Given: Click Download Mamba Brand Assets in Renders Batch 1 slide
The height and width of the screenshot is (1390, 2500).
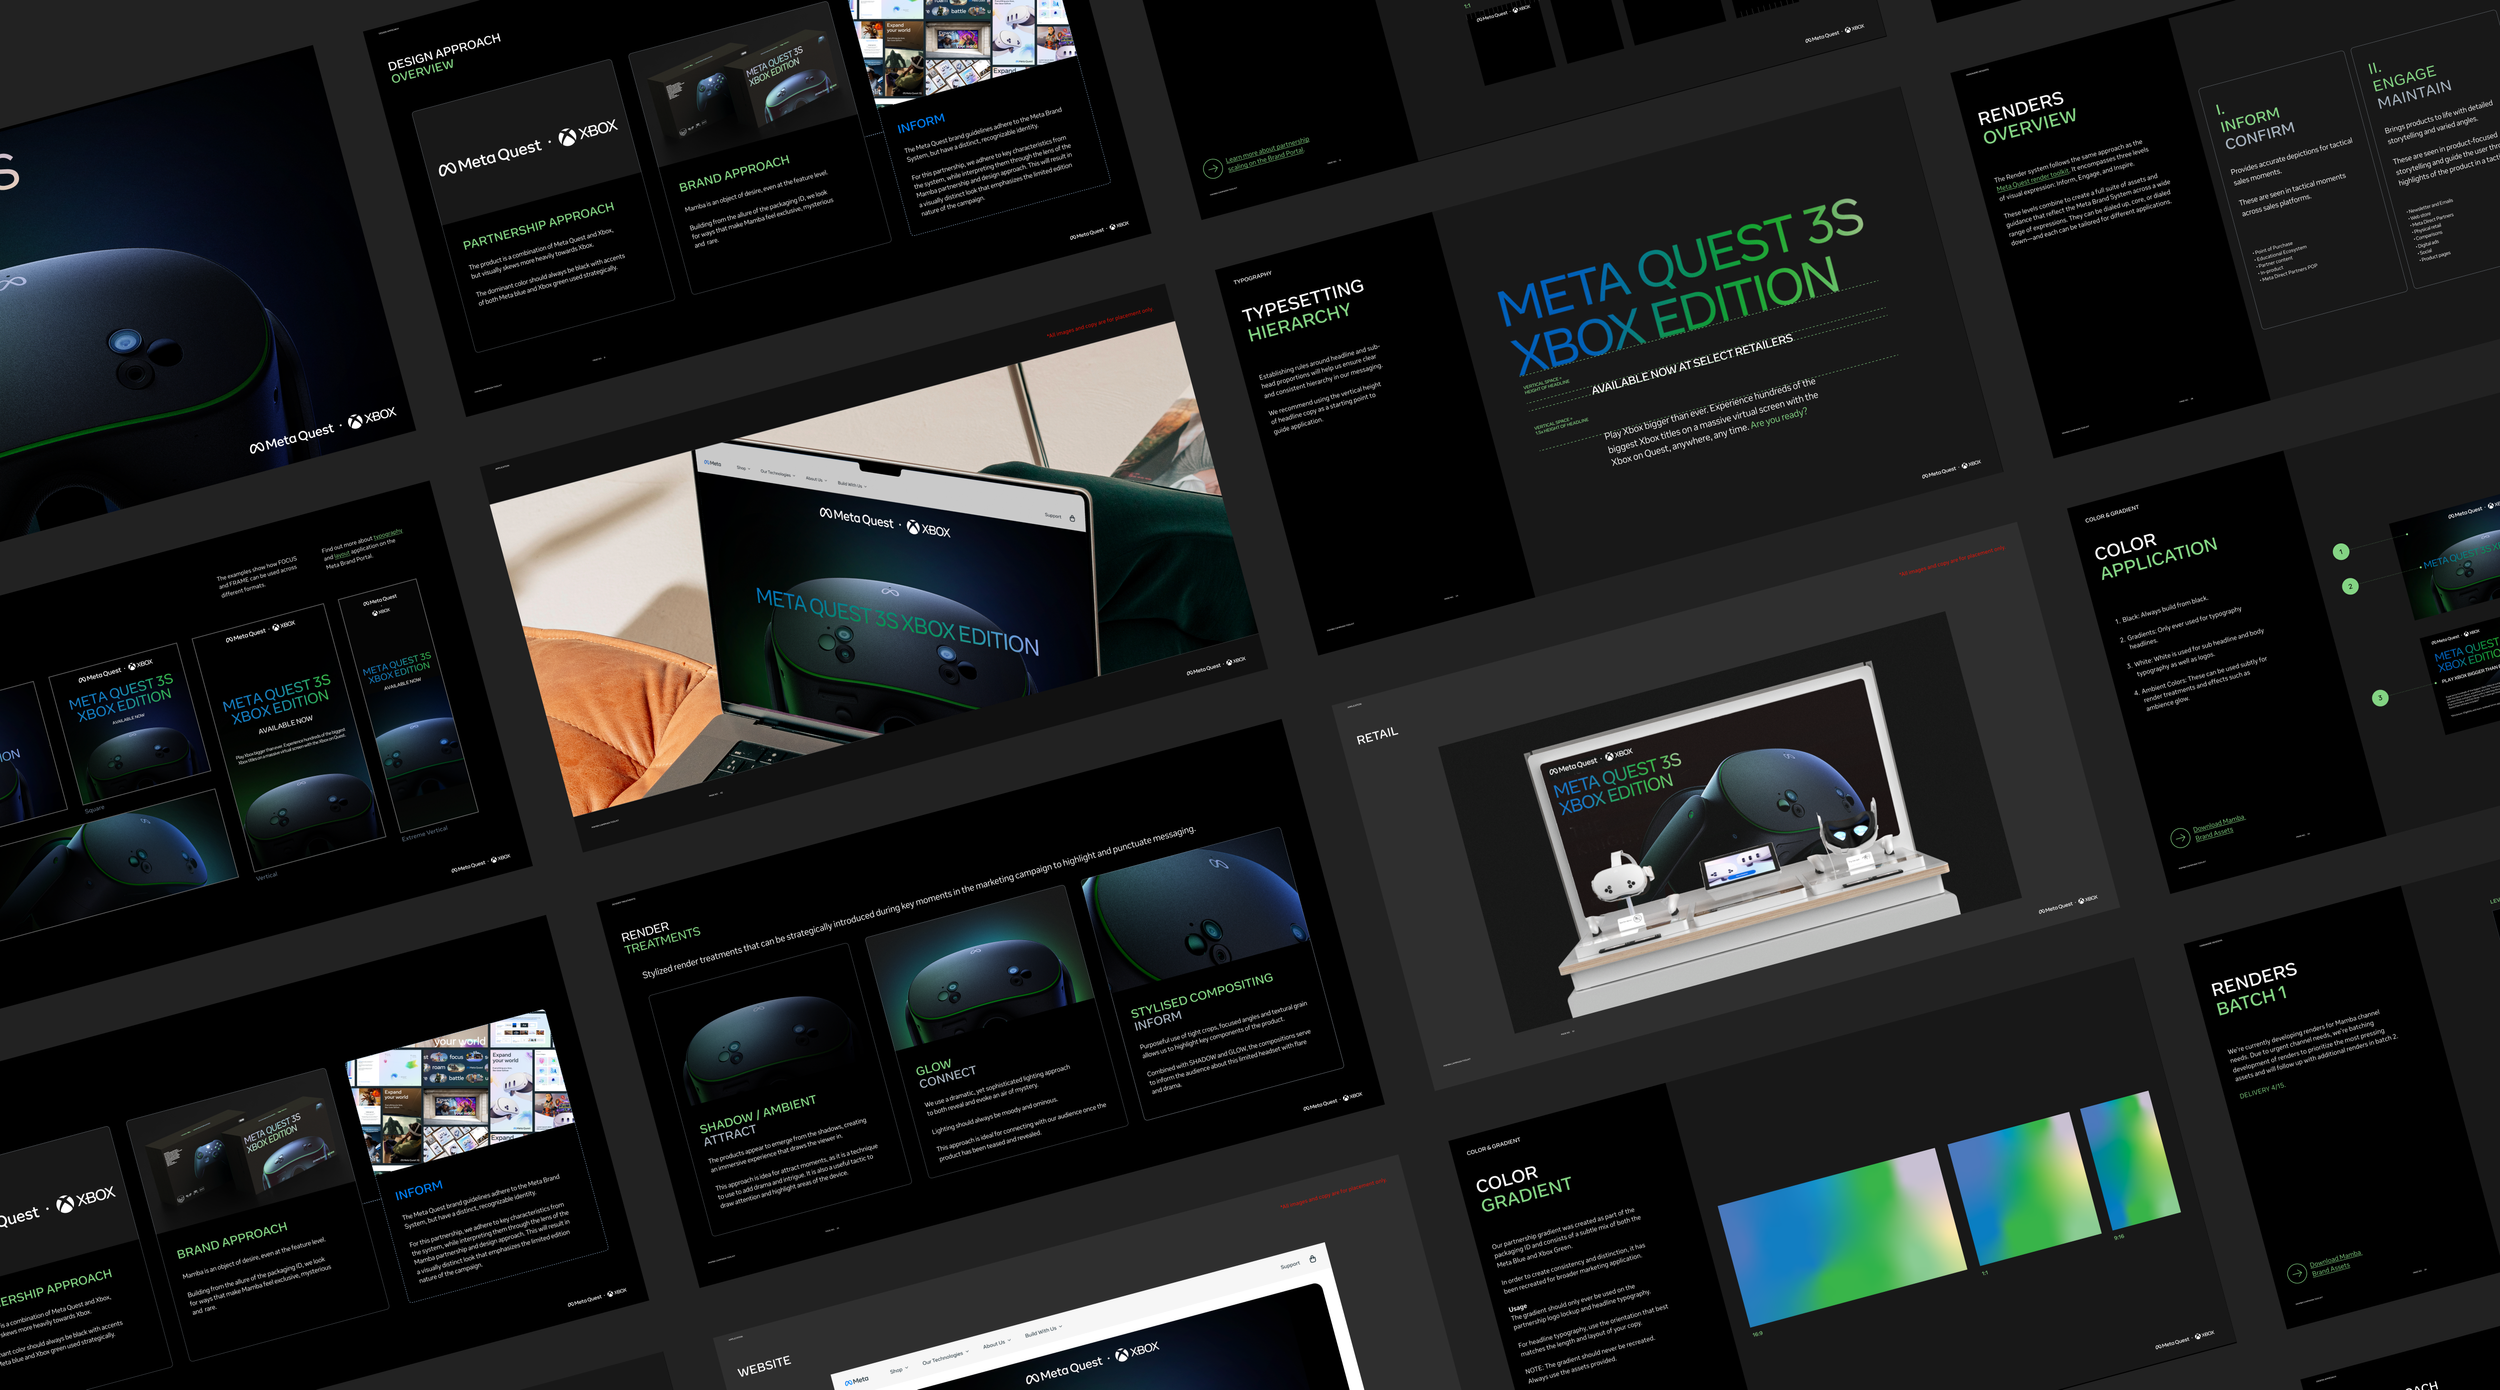Looking at the screenshot, I should (2336, 1262).
